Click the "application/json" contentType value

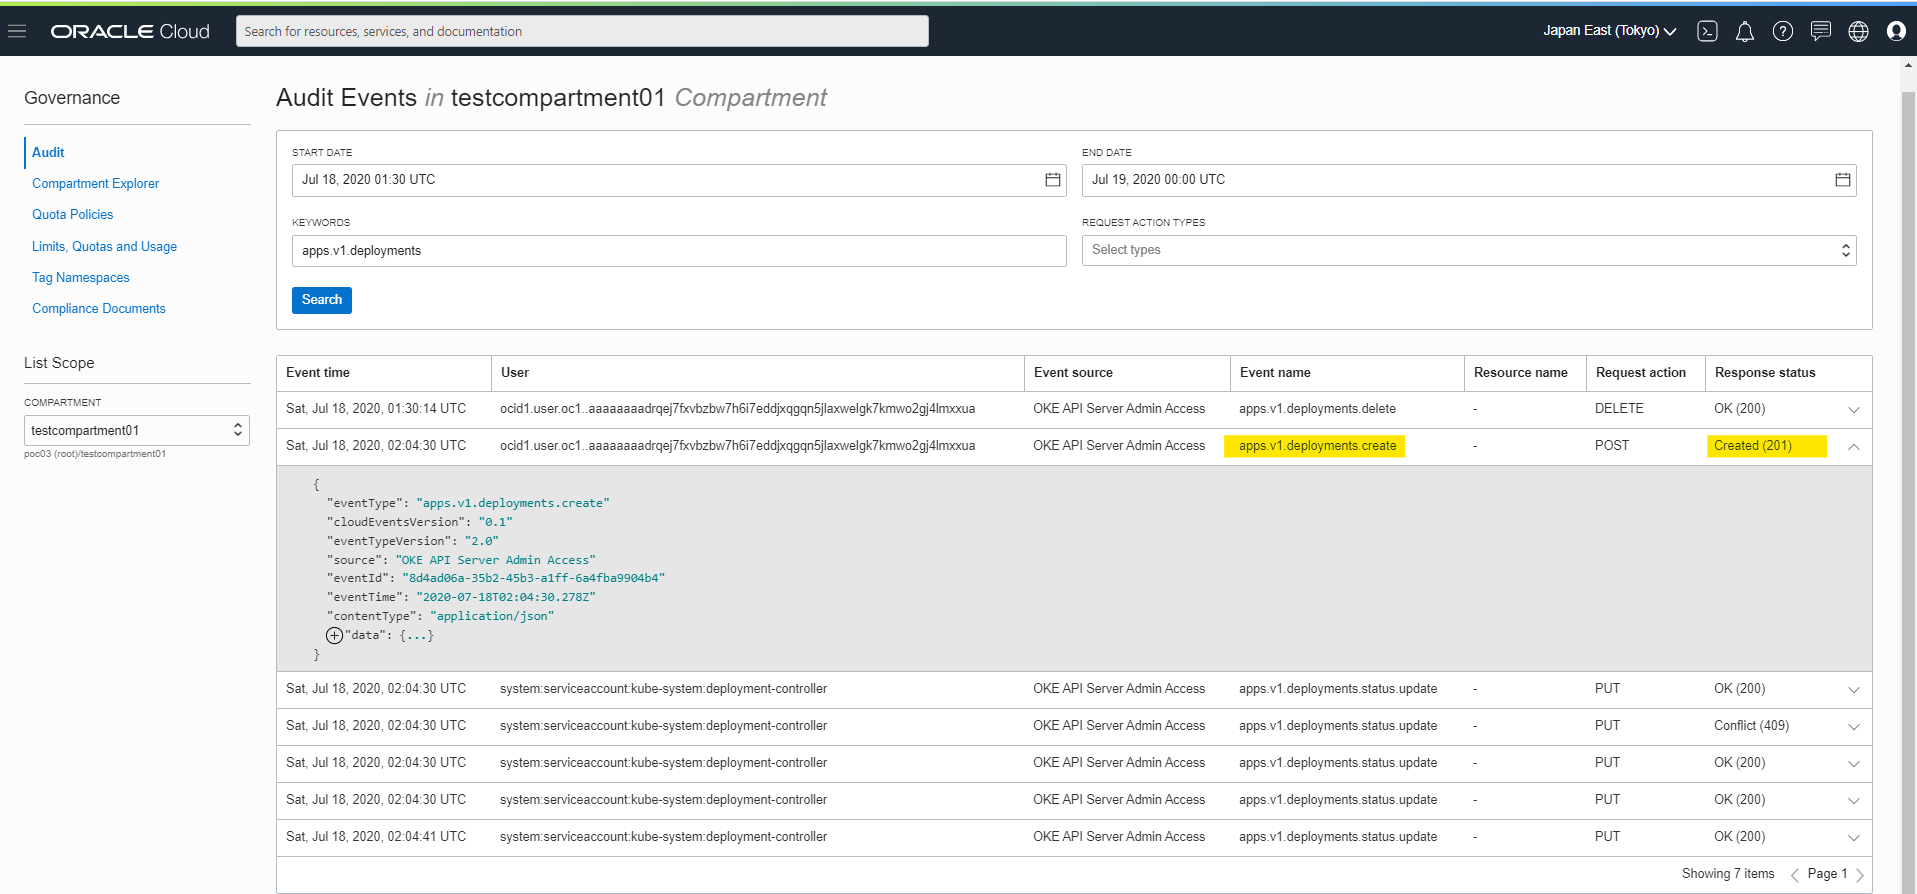point(492,616)
